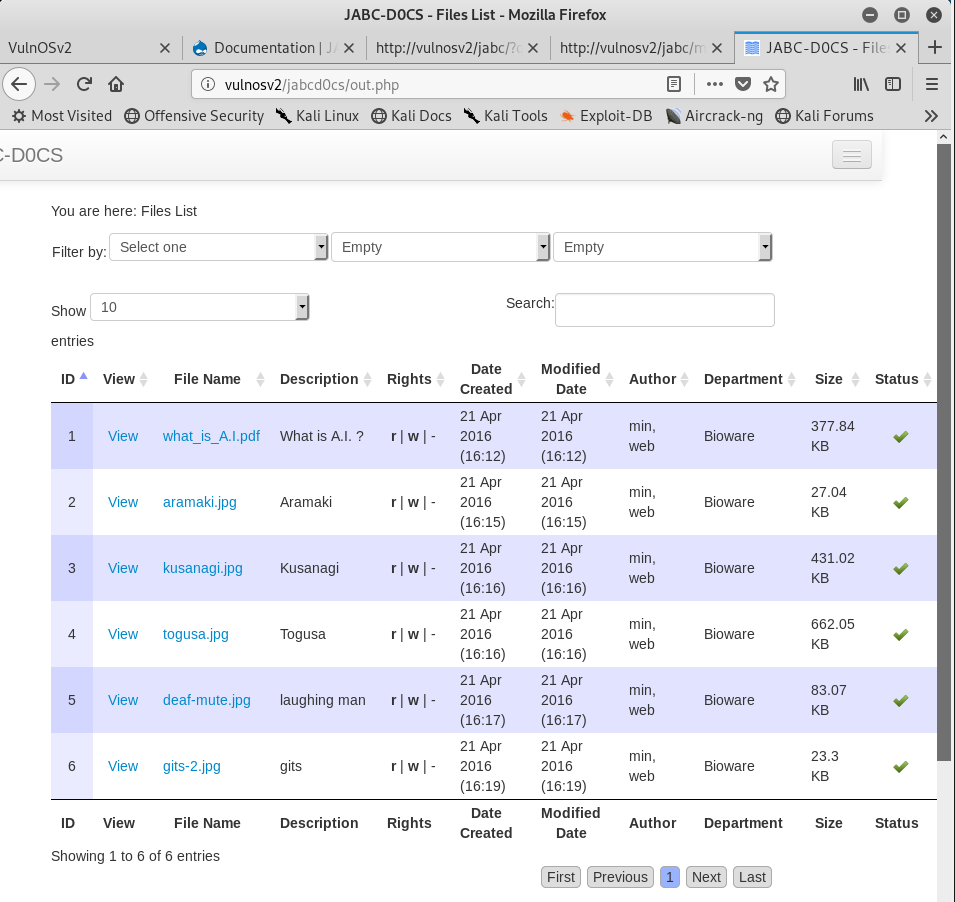Screen dimensions: 955x902
Task: Click status checkmark for togusa.jpg row
Action: (x=901, y=634)
